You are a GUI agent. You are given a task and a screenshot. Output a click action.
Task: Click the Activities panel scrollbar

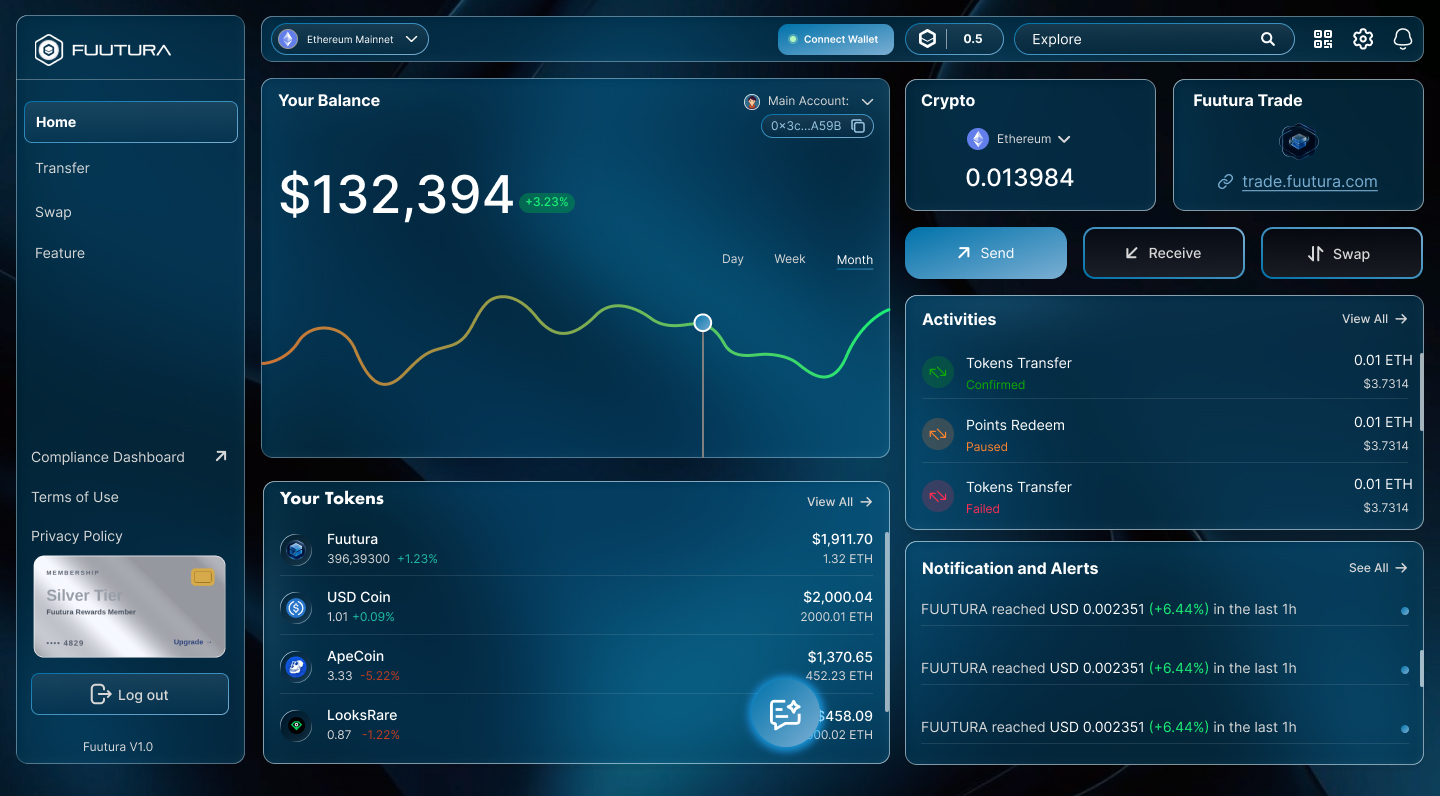[x=1421, y=392]
